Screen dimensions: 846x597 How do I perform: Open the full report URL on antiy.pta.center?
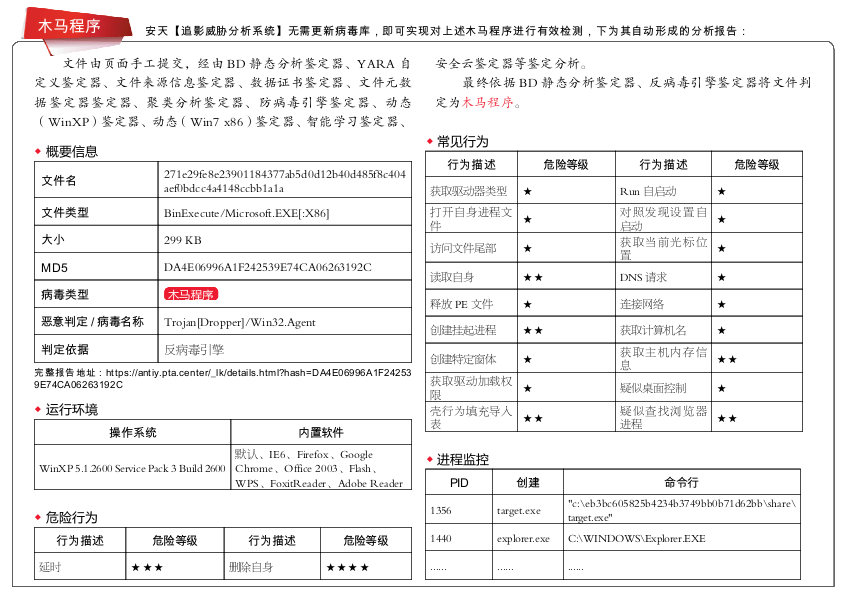coord(222,378)
